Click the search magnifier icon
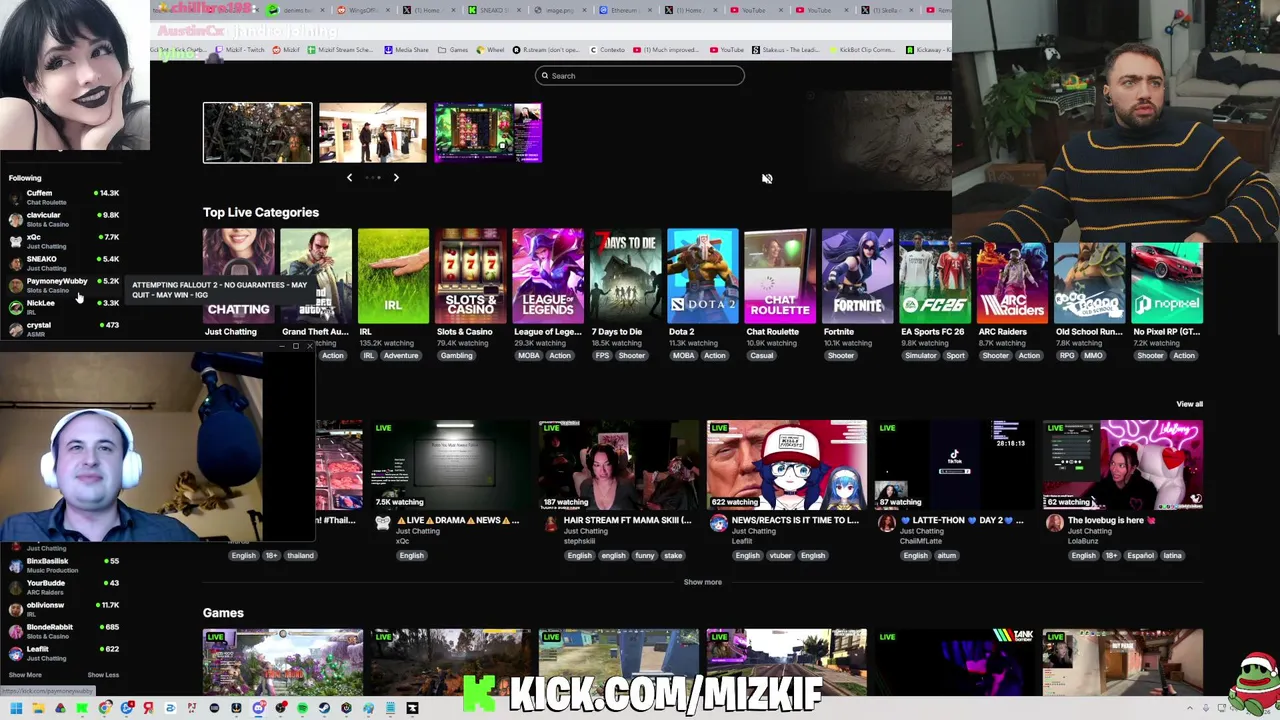This screenshot has height=720, width=1280. [545, 76]
